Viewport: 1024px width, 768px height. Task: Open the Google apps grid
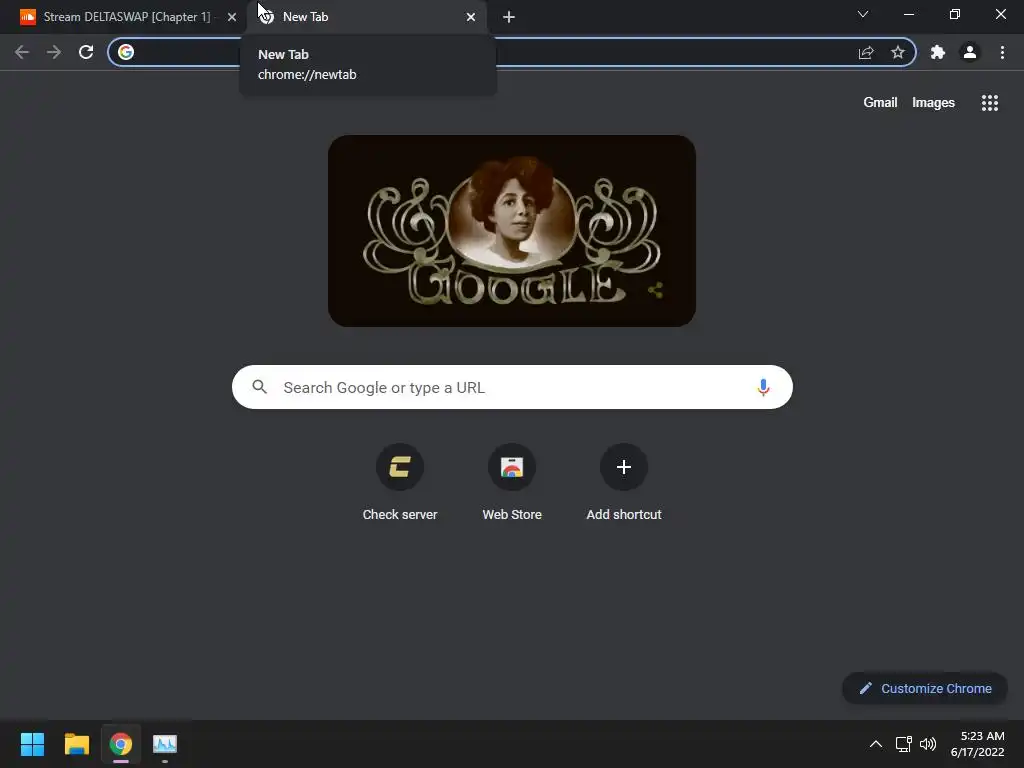click(990, 103)
